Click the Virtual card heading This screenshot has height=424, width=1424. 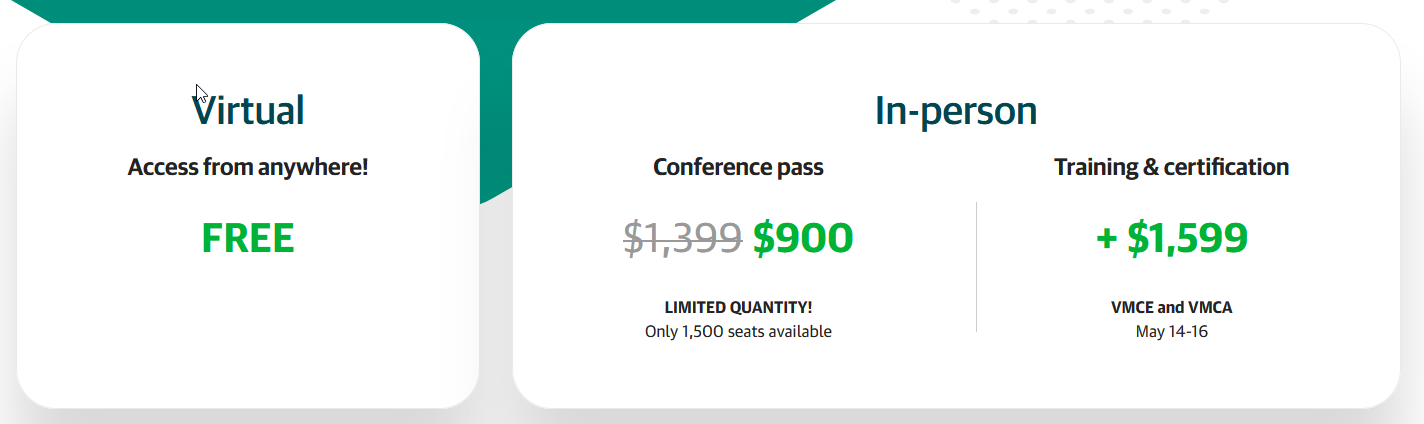pos(248,110)
